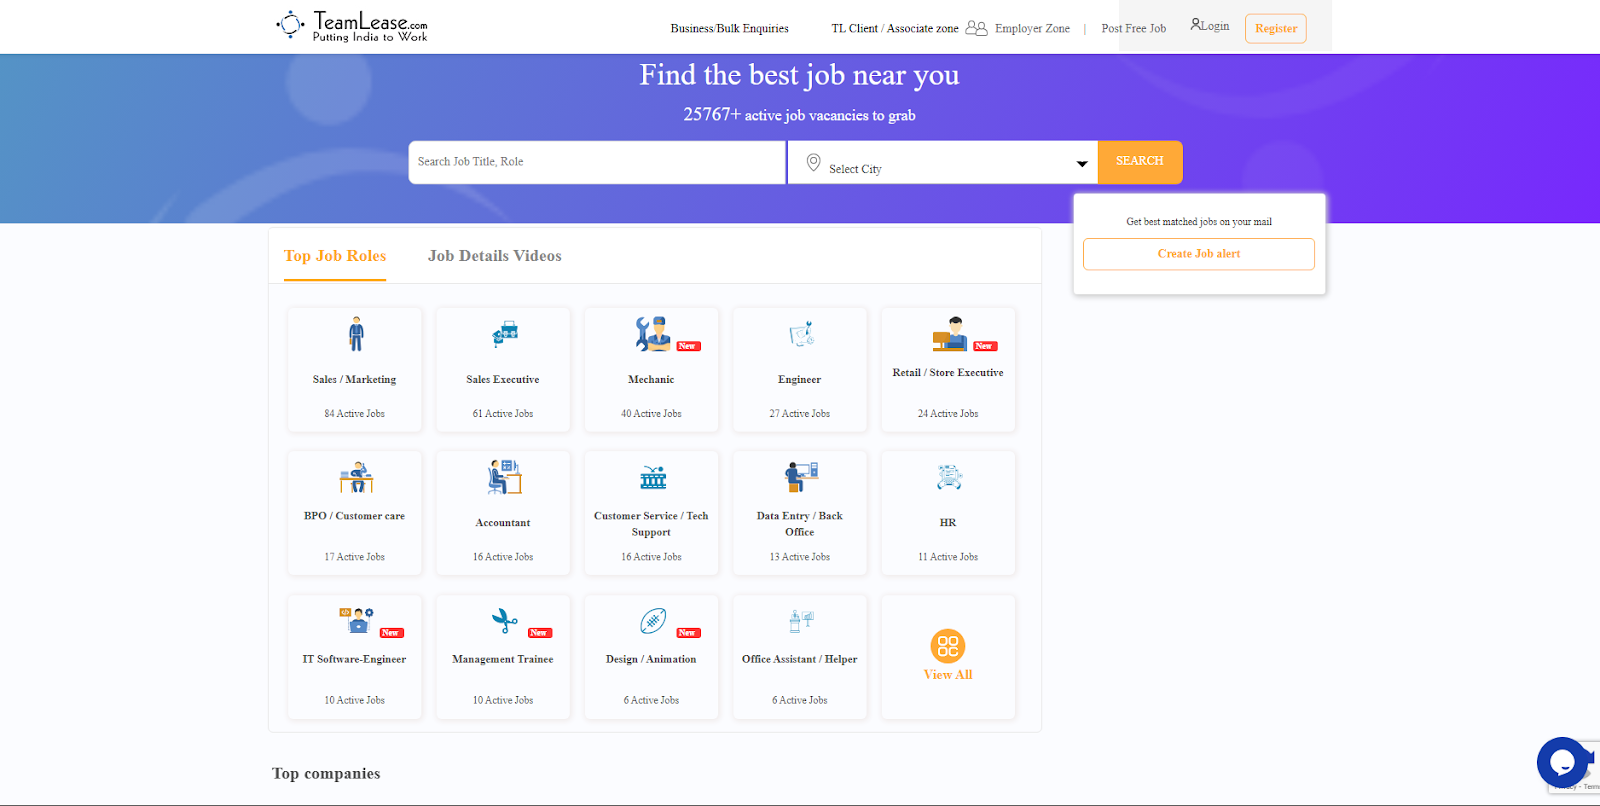Click the orange SEARCH button
Viewport: 1600px width, 806px height.
click(1140, 162)
